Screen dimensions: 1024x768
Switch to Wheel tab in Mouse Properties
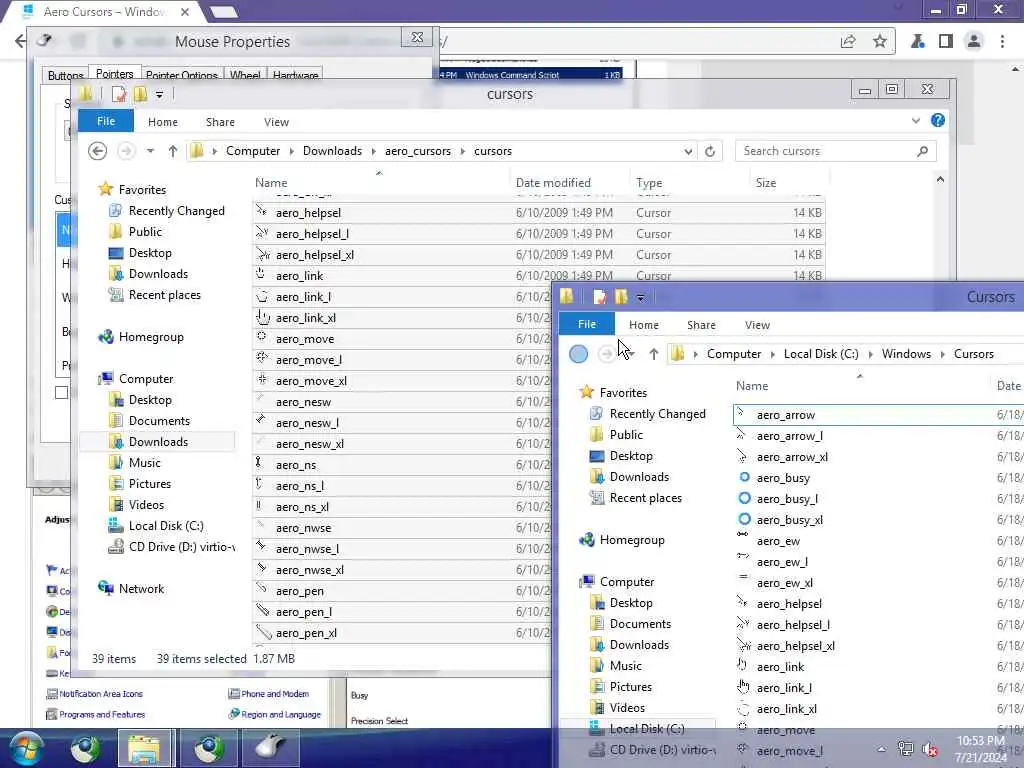(x=245, y=75)
